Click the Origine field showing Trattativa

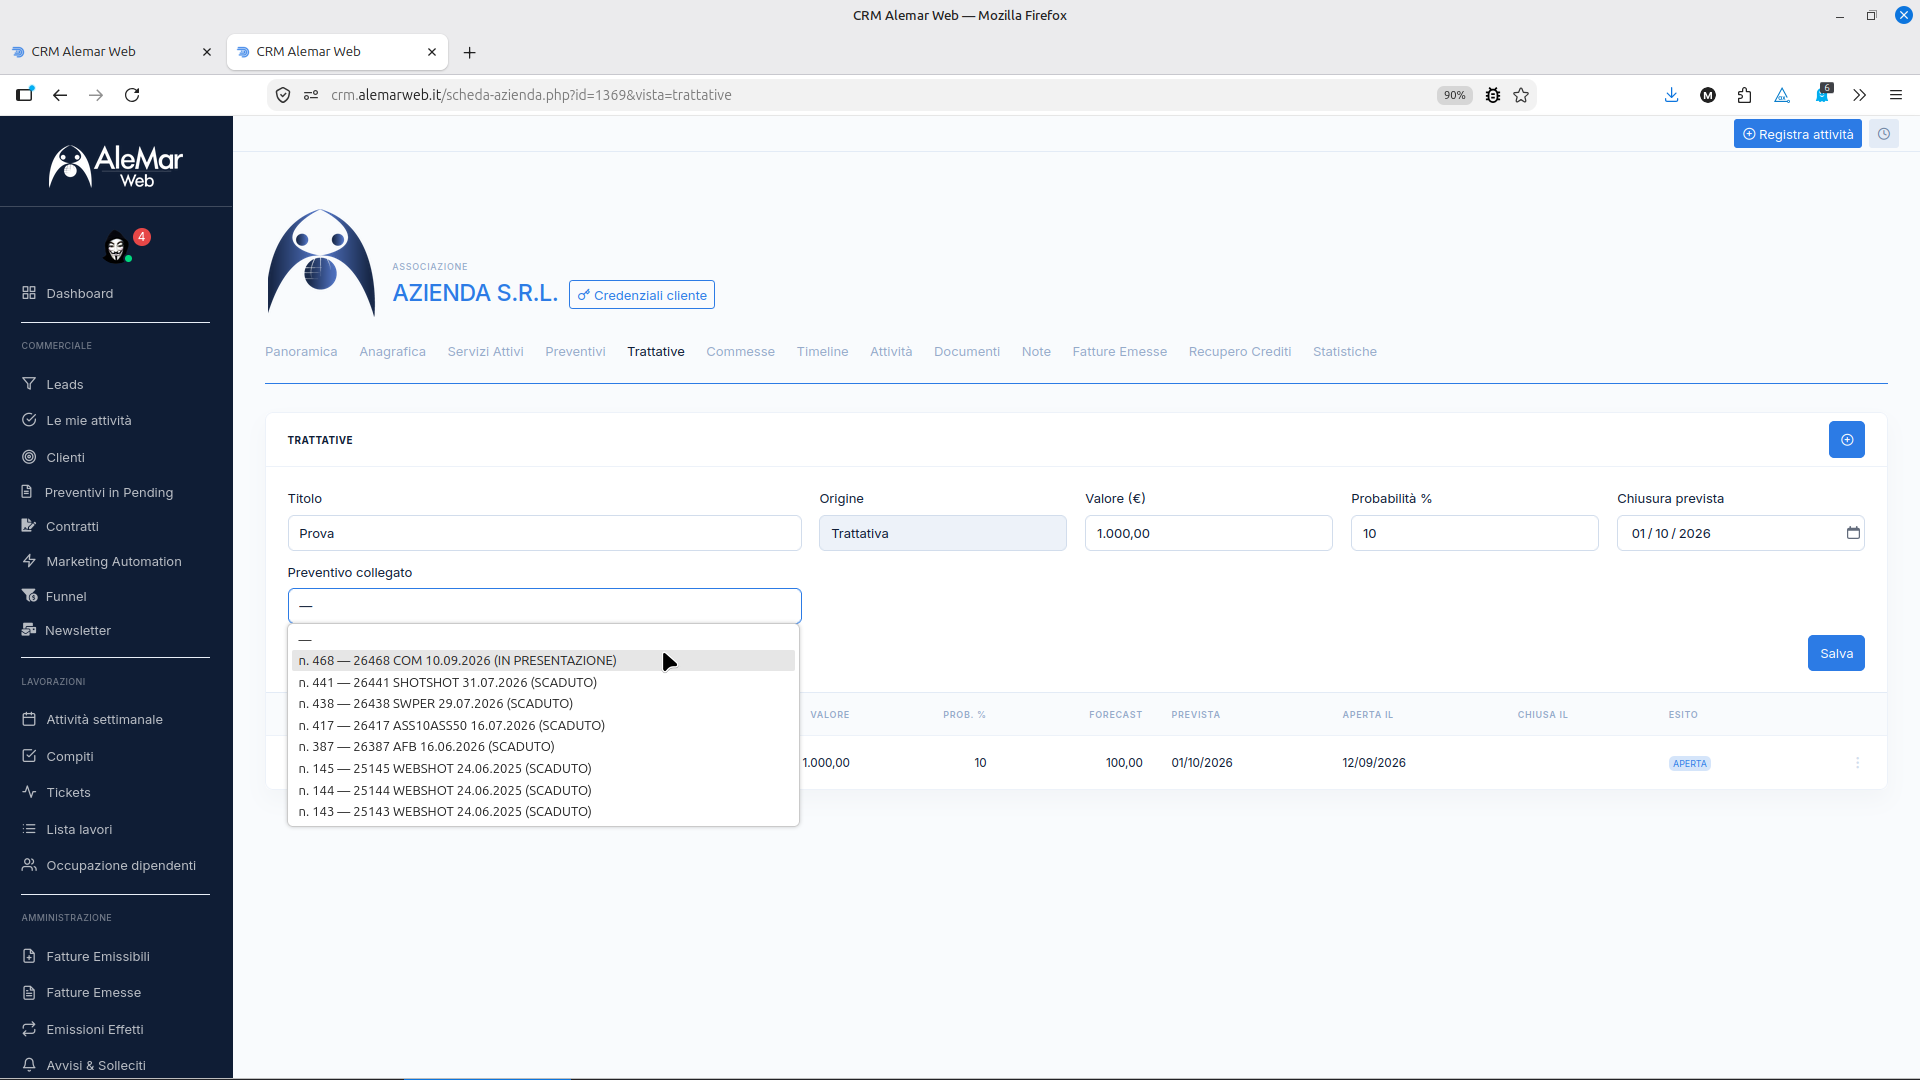[x=942, y=533]
